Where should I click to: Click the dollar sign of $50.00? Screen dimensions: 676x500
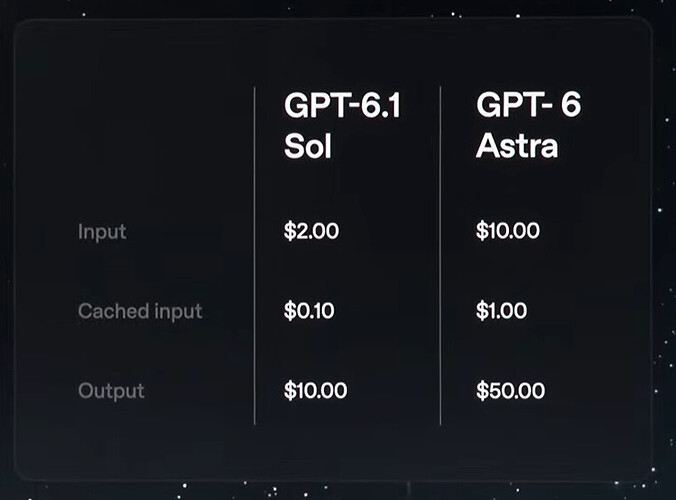(x=481, y=391)
